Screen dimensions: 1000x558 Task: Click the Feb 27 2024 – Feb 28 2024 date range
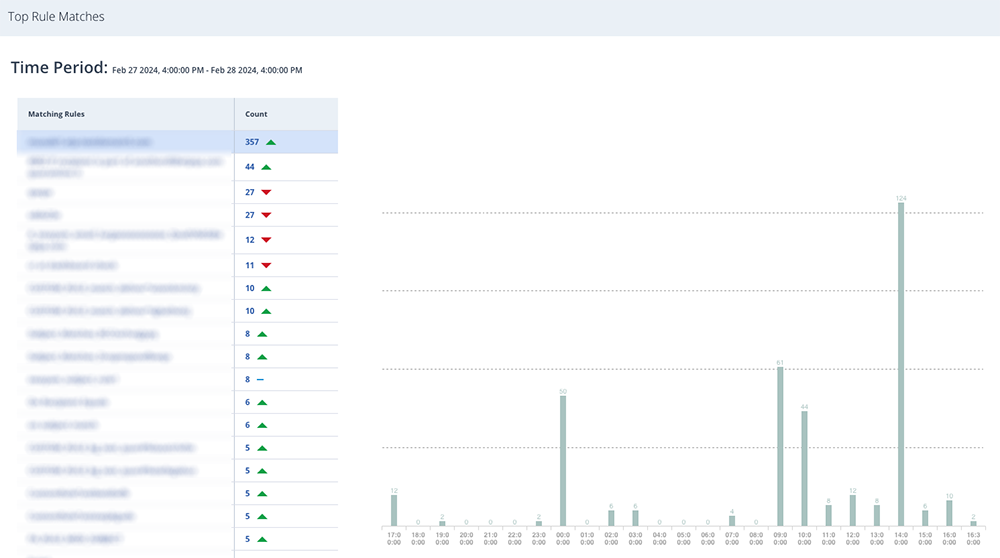[x=207, y=70]
